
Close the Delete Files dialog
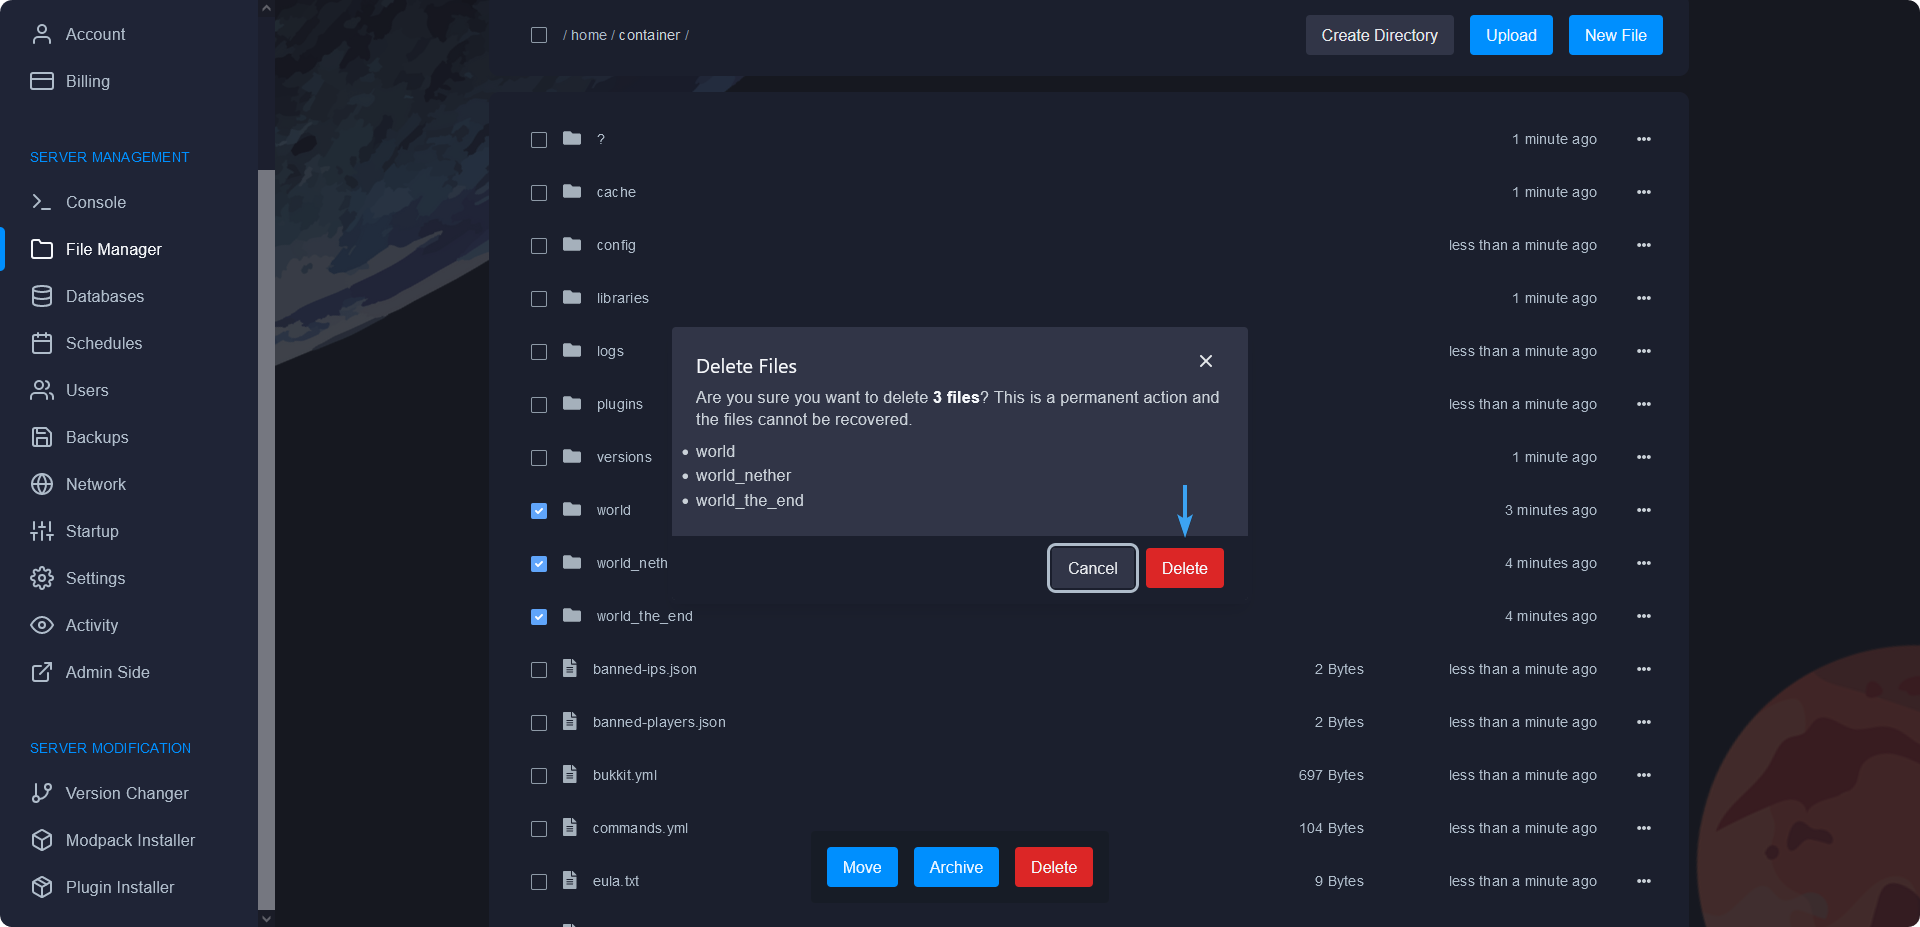pos(1206,361)
